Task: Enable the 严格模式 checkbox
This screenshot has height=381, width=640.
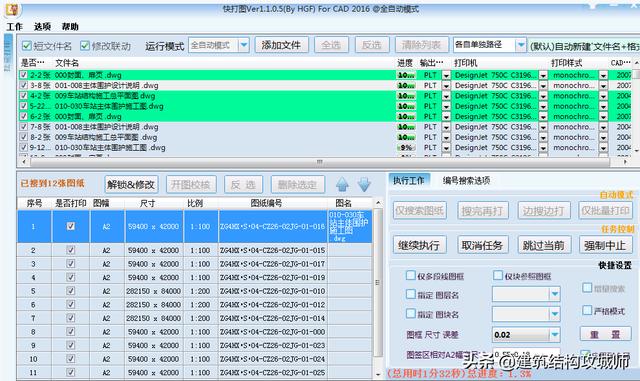Action: click(x=587, y=310)
